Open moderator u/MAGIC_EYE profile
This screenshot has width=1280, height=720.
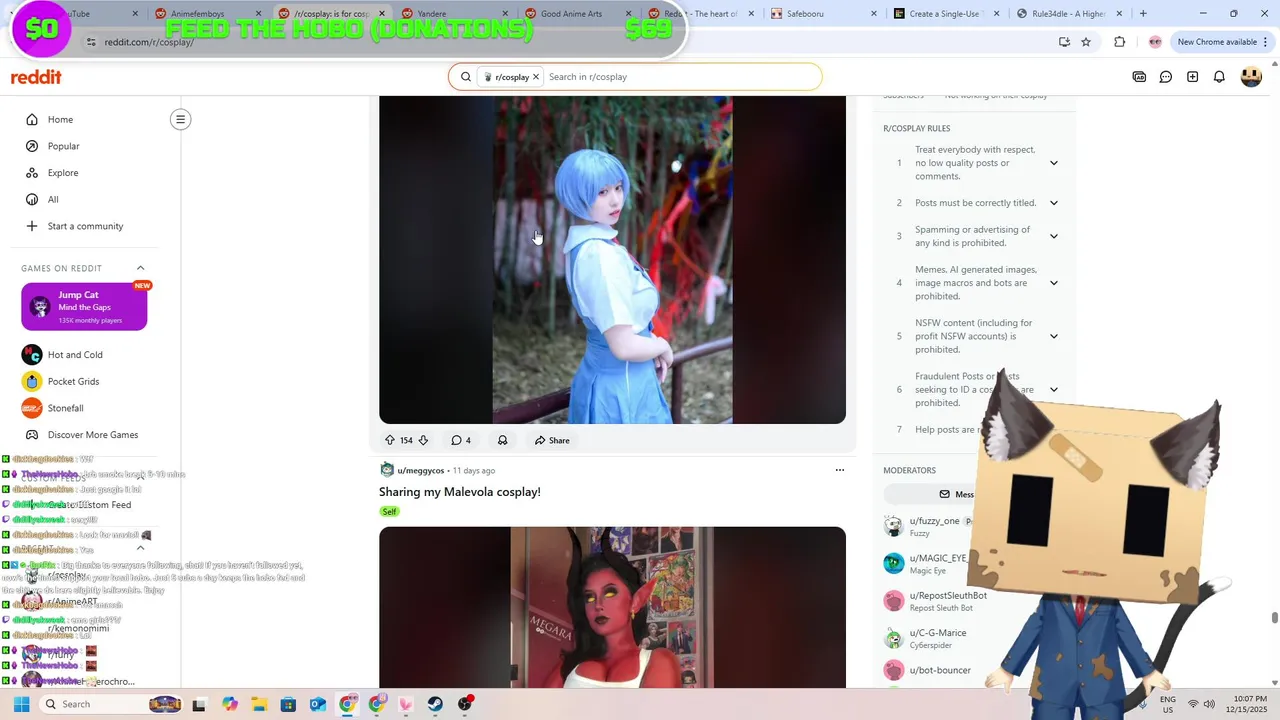[x=938, y=558]
